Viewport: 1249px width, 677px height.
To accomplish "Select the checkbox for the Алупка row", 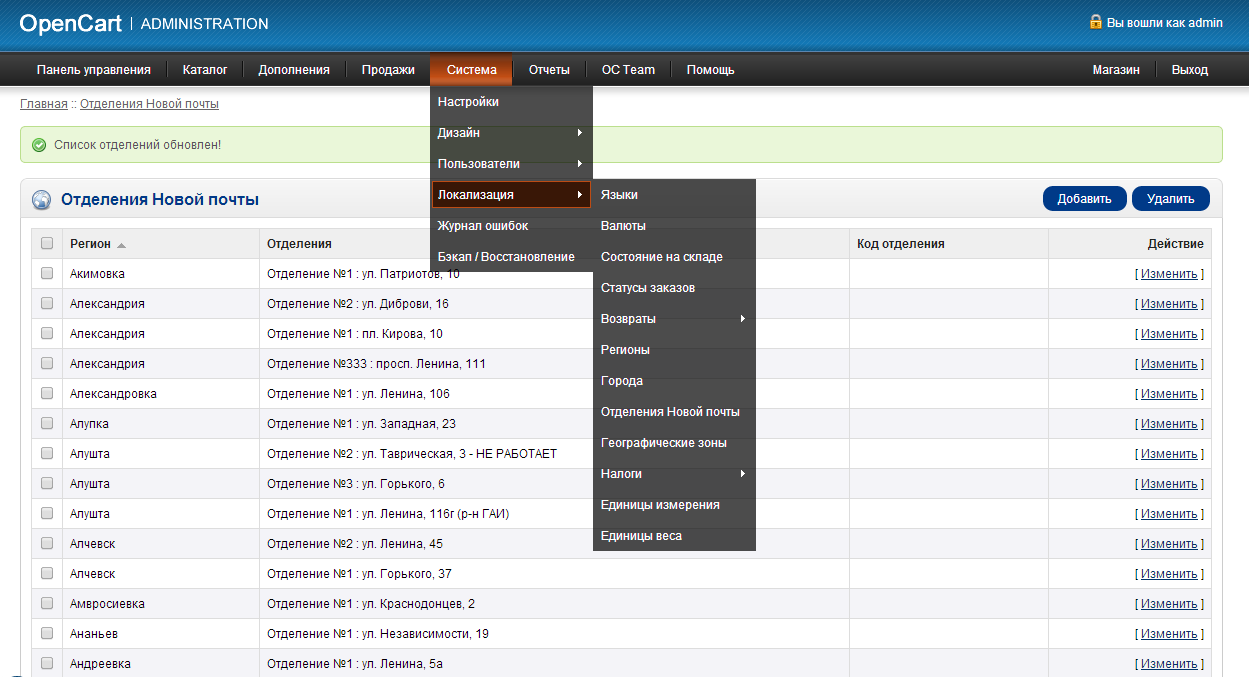I will [x=47, y=423].
